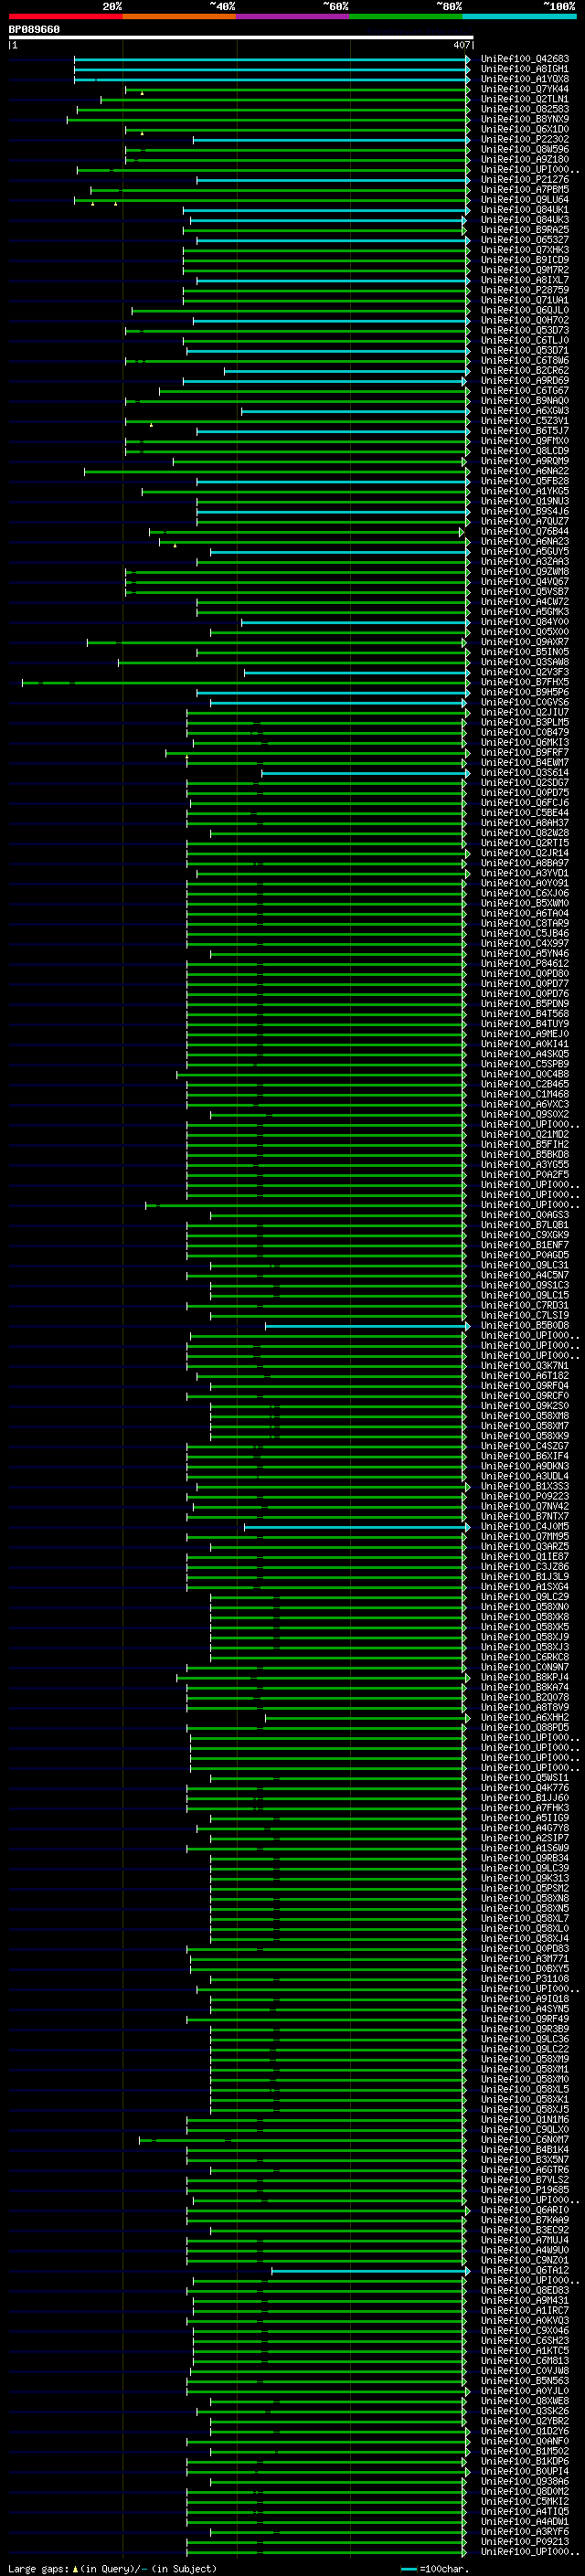Click hit label UniRef100_Q5FB28

[x=525, y=481]
